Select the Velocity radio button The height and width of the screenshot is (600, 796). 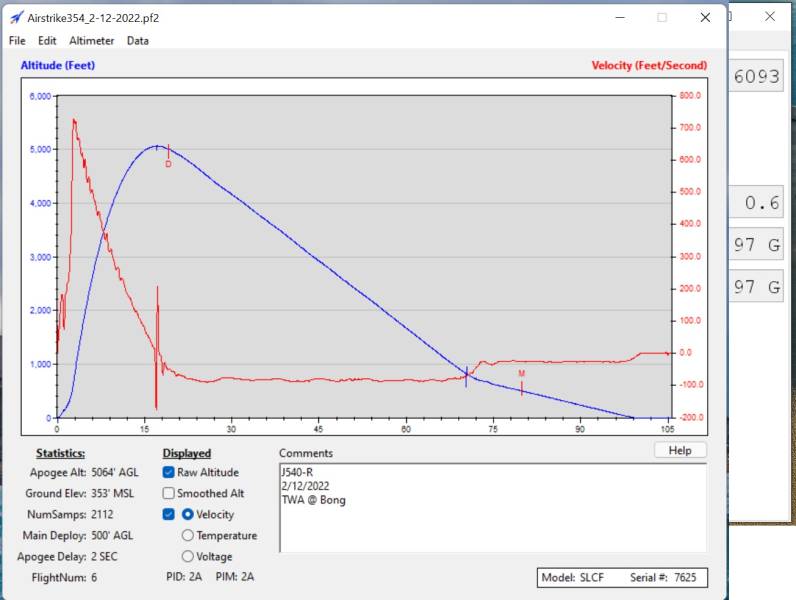point(188,514)
